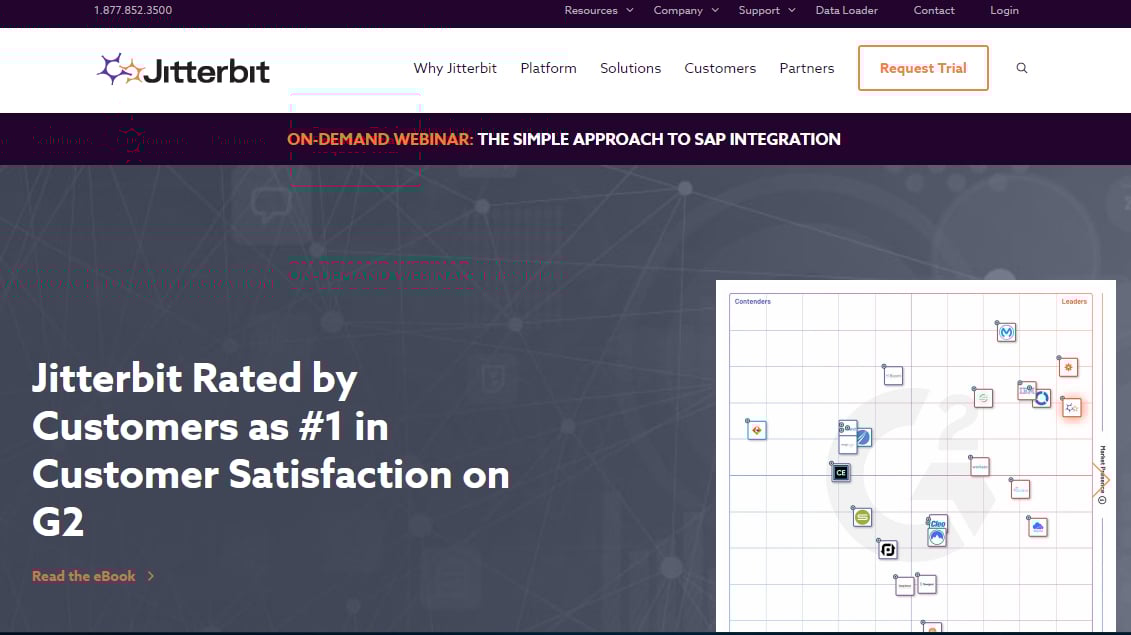Click the G2 grid report image

pos(915,456)
